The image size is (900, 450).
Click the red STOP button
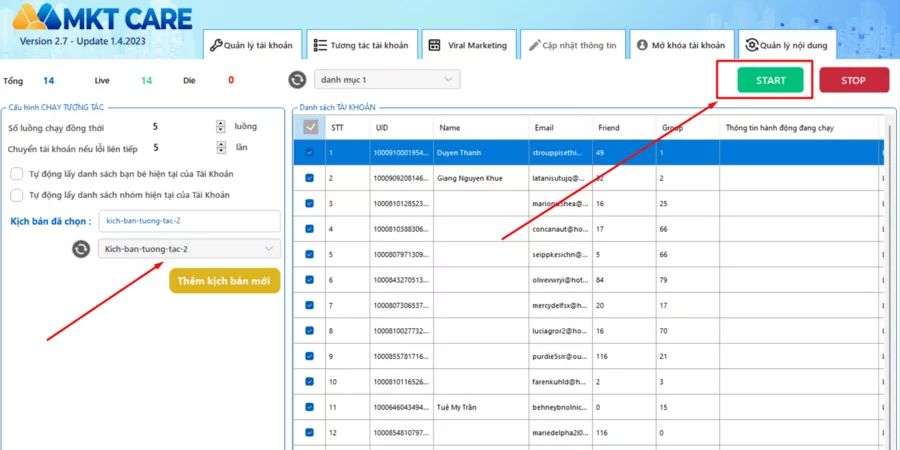(853, 80)
